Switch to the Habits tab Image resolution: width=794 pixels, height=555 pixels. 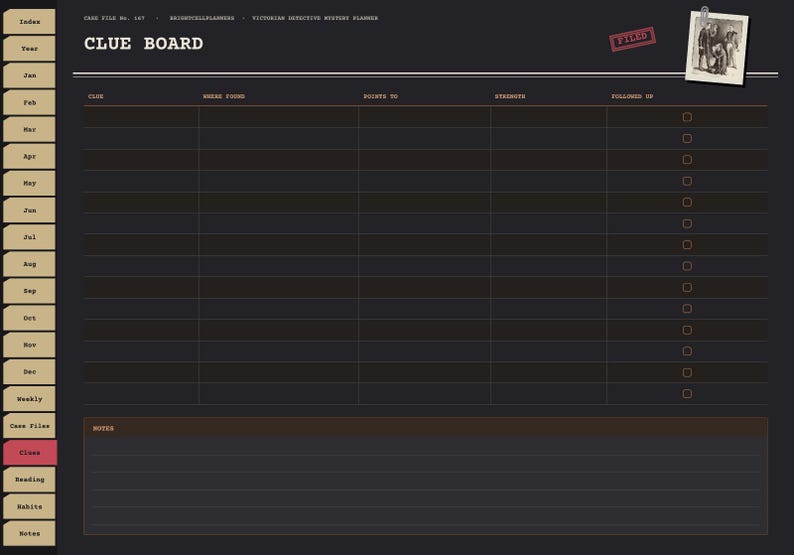tap(29, 506)
